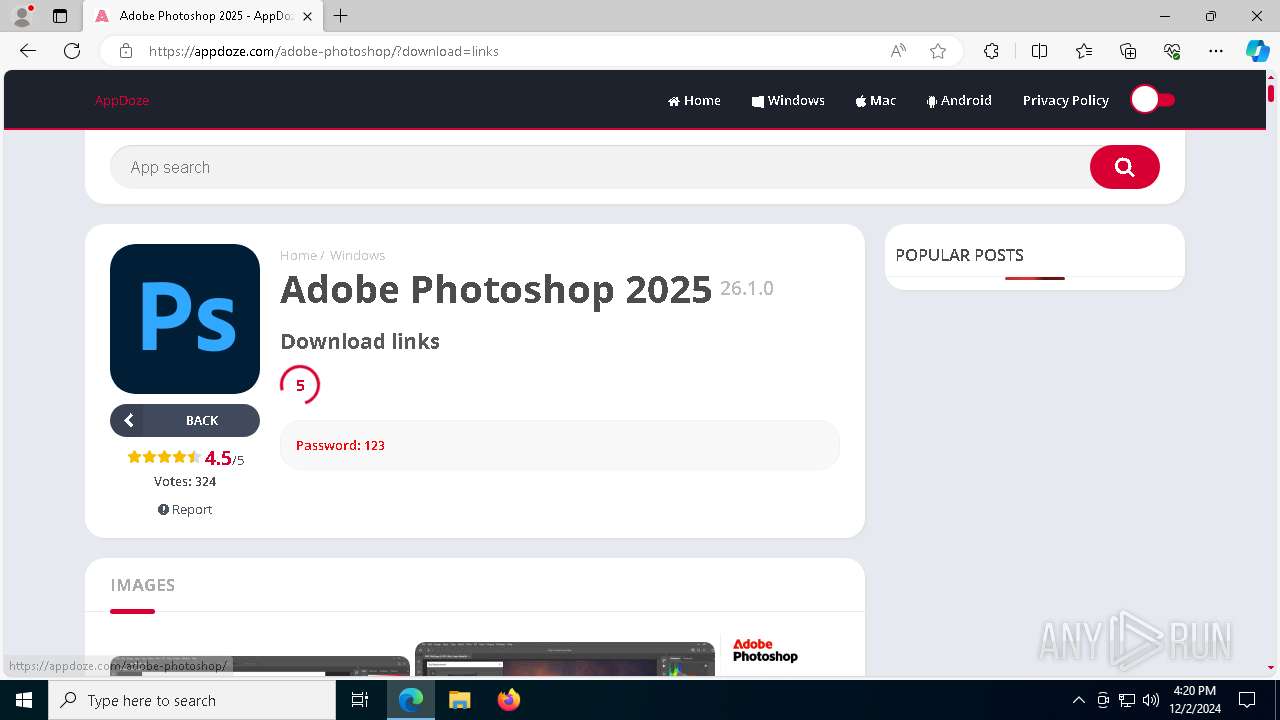The height and width of the screenshot is (720, 1280).
Task: Click the POPULAR POSTS heading
Action: (x=959, y=255)
